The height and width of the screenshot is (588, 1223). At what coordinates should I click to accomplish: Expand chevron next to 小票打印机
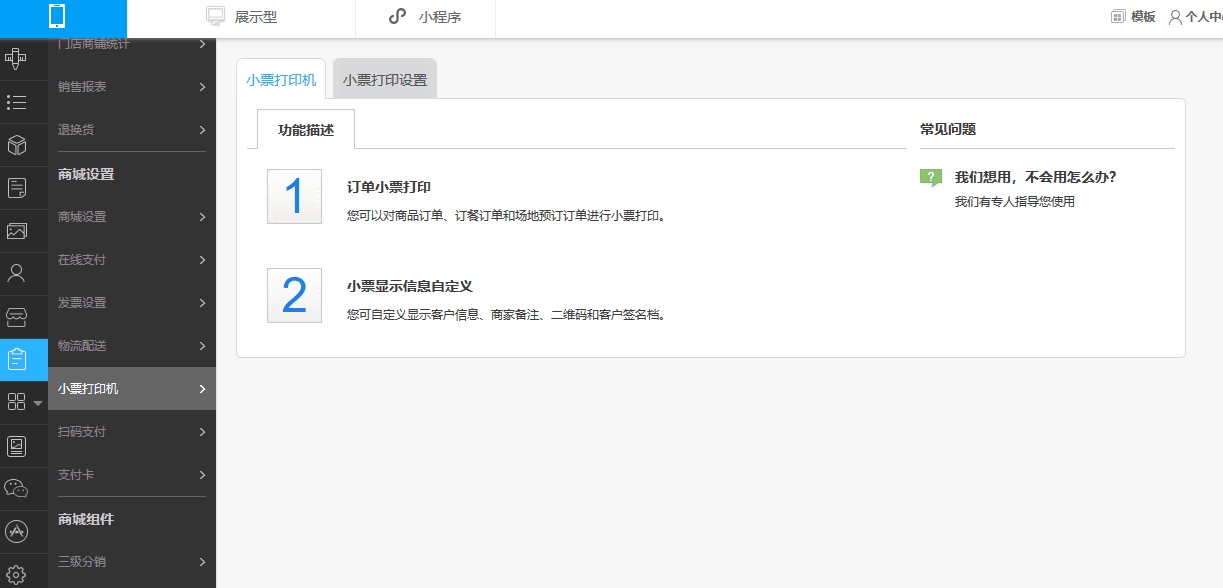[x=202, y=389]
